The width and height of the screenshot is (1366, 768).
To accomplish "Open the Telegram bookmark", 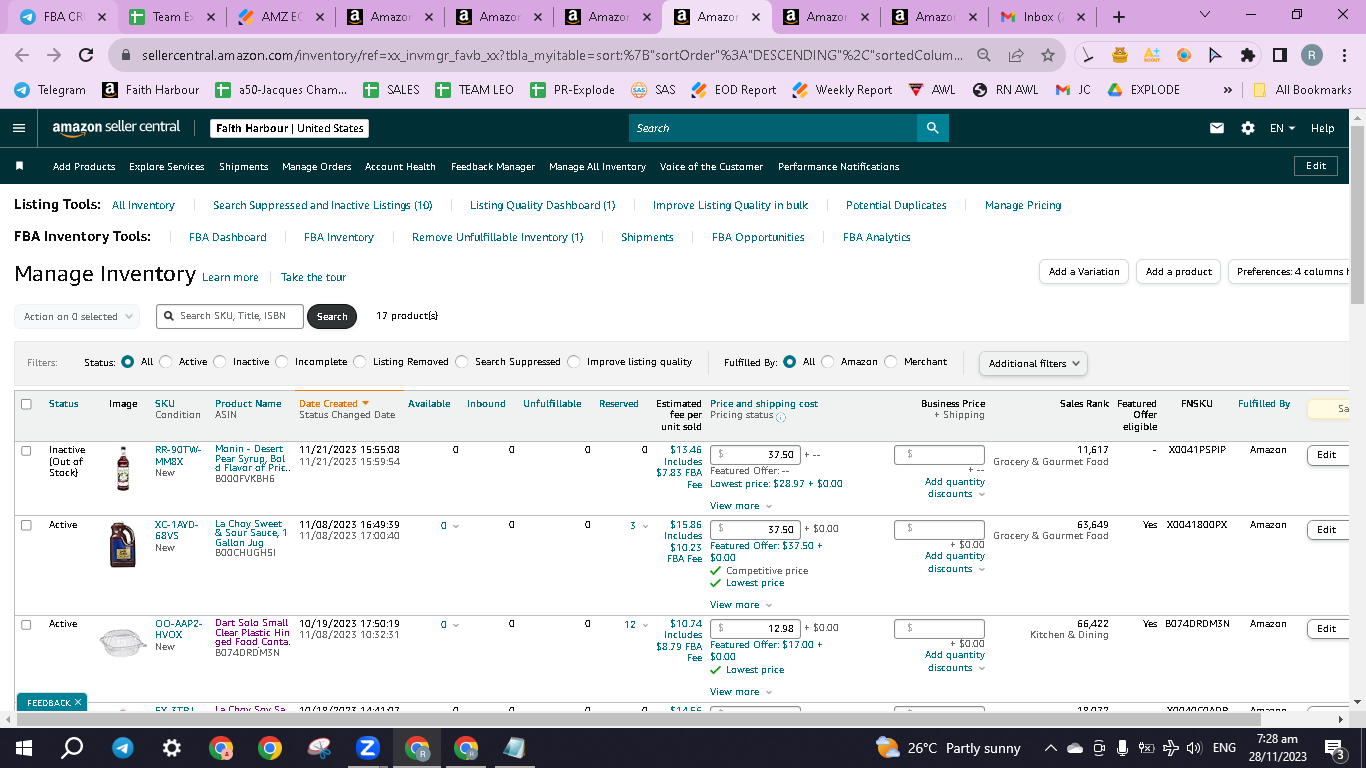I will coord(50,89).
